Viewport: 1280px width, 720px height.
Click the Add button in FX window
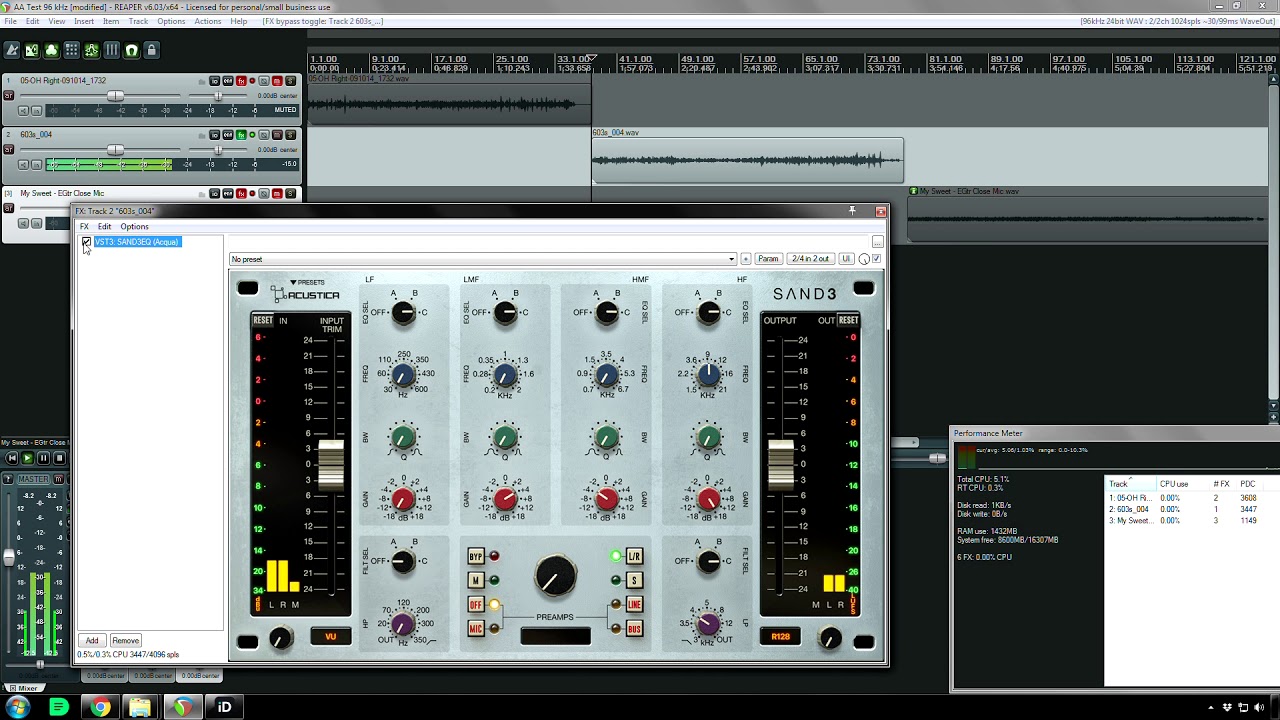pos(92,641)
